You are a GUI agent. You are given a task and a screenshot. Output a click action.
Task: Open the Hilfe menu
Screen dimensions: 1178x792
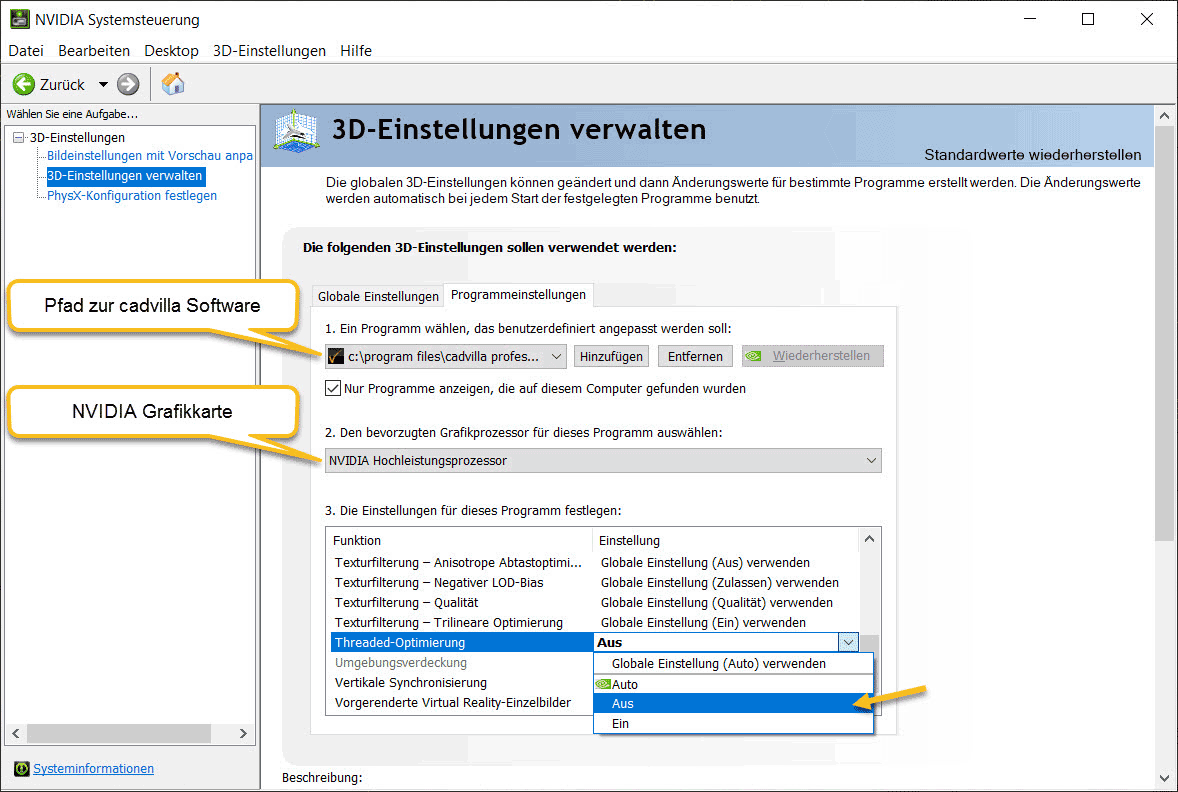355,50
